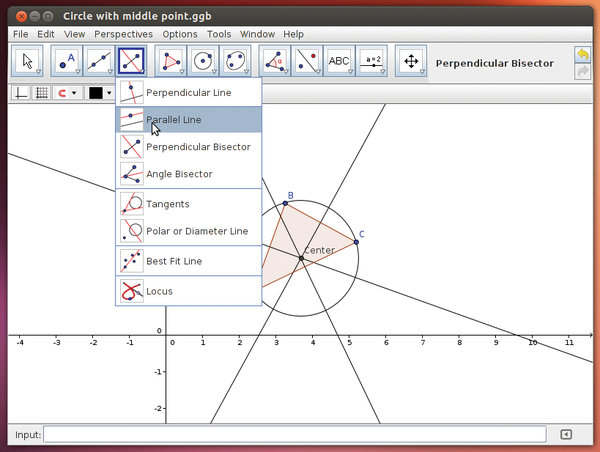Select the New Point tool
The image size is (600, 452).
[x=66, y=61]
